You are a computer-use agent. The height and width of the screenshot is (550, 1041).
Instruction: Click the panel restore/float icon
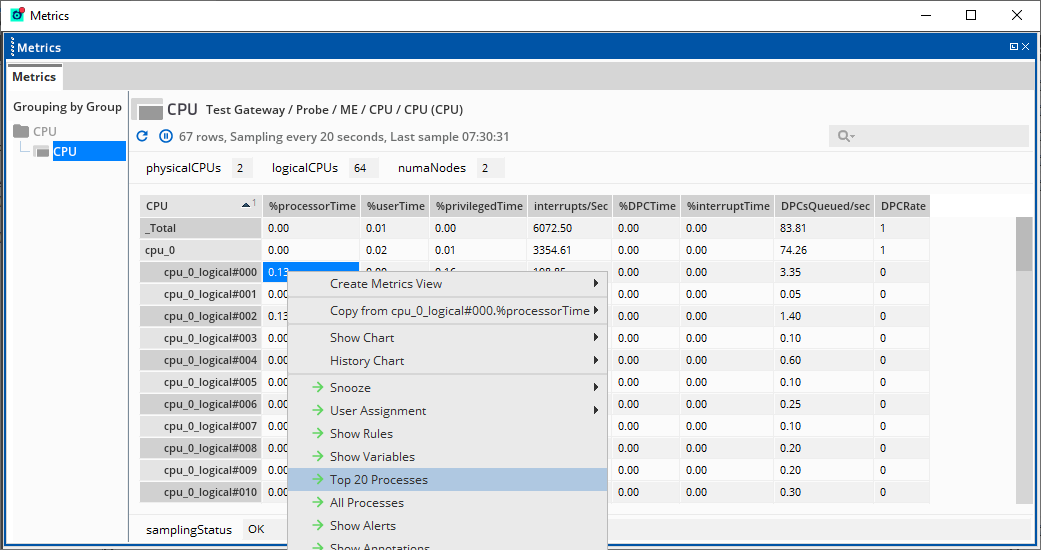tap(1013, 47)
